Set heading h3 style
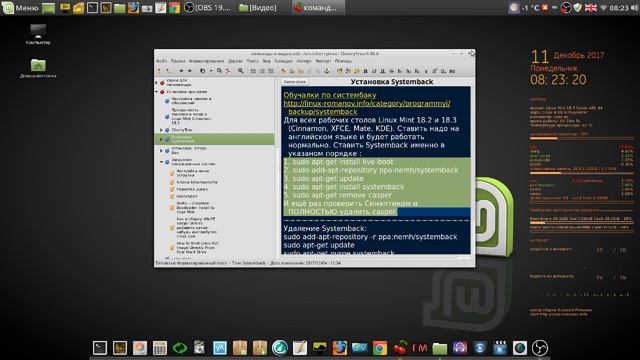 point(417,71)
